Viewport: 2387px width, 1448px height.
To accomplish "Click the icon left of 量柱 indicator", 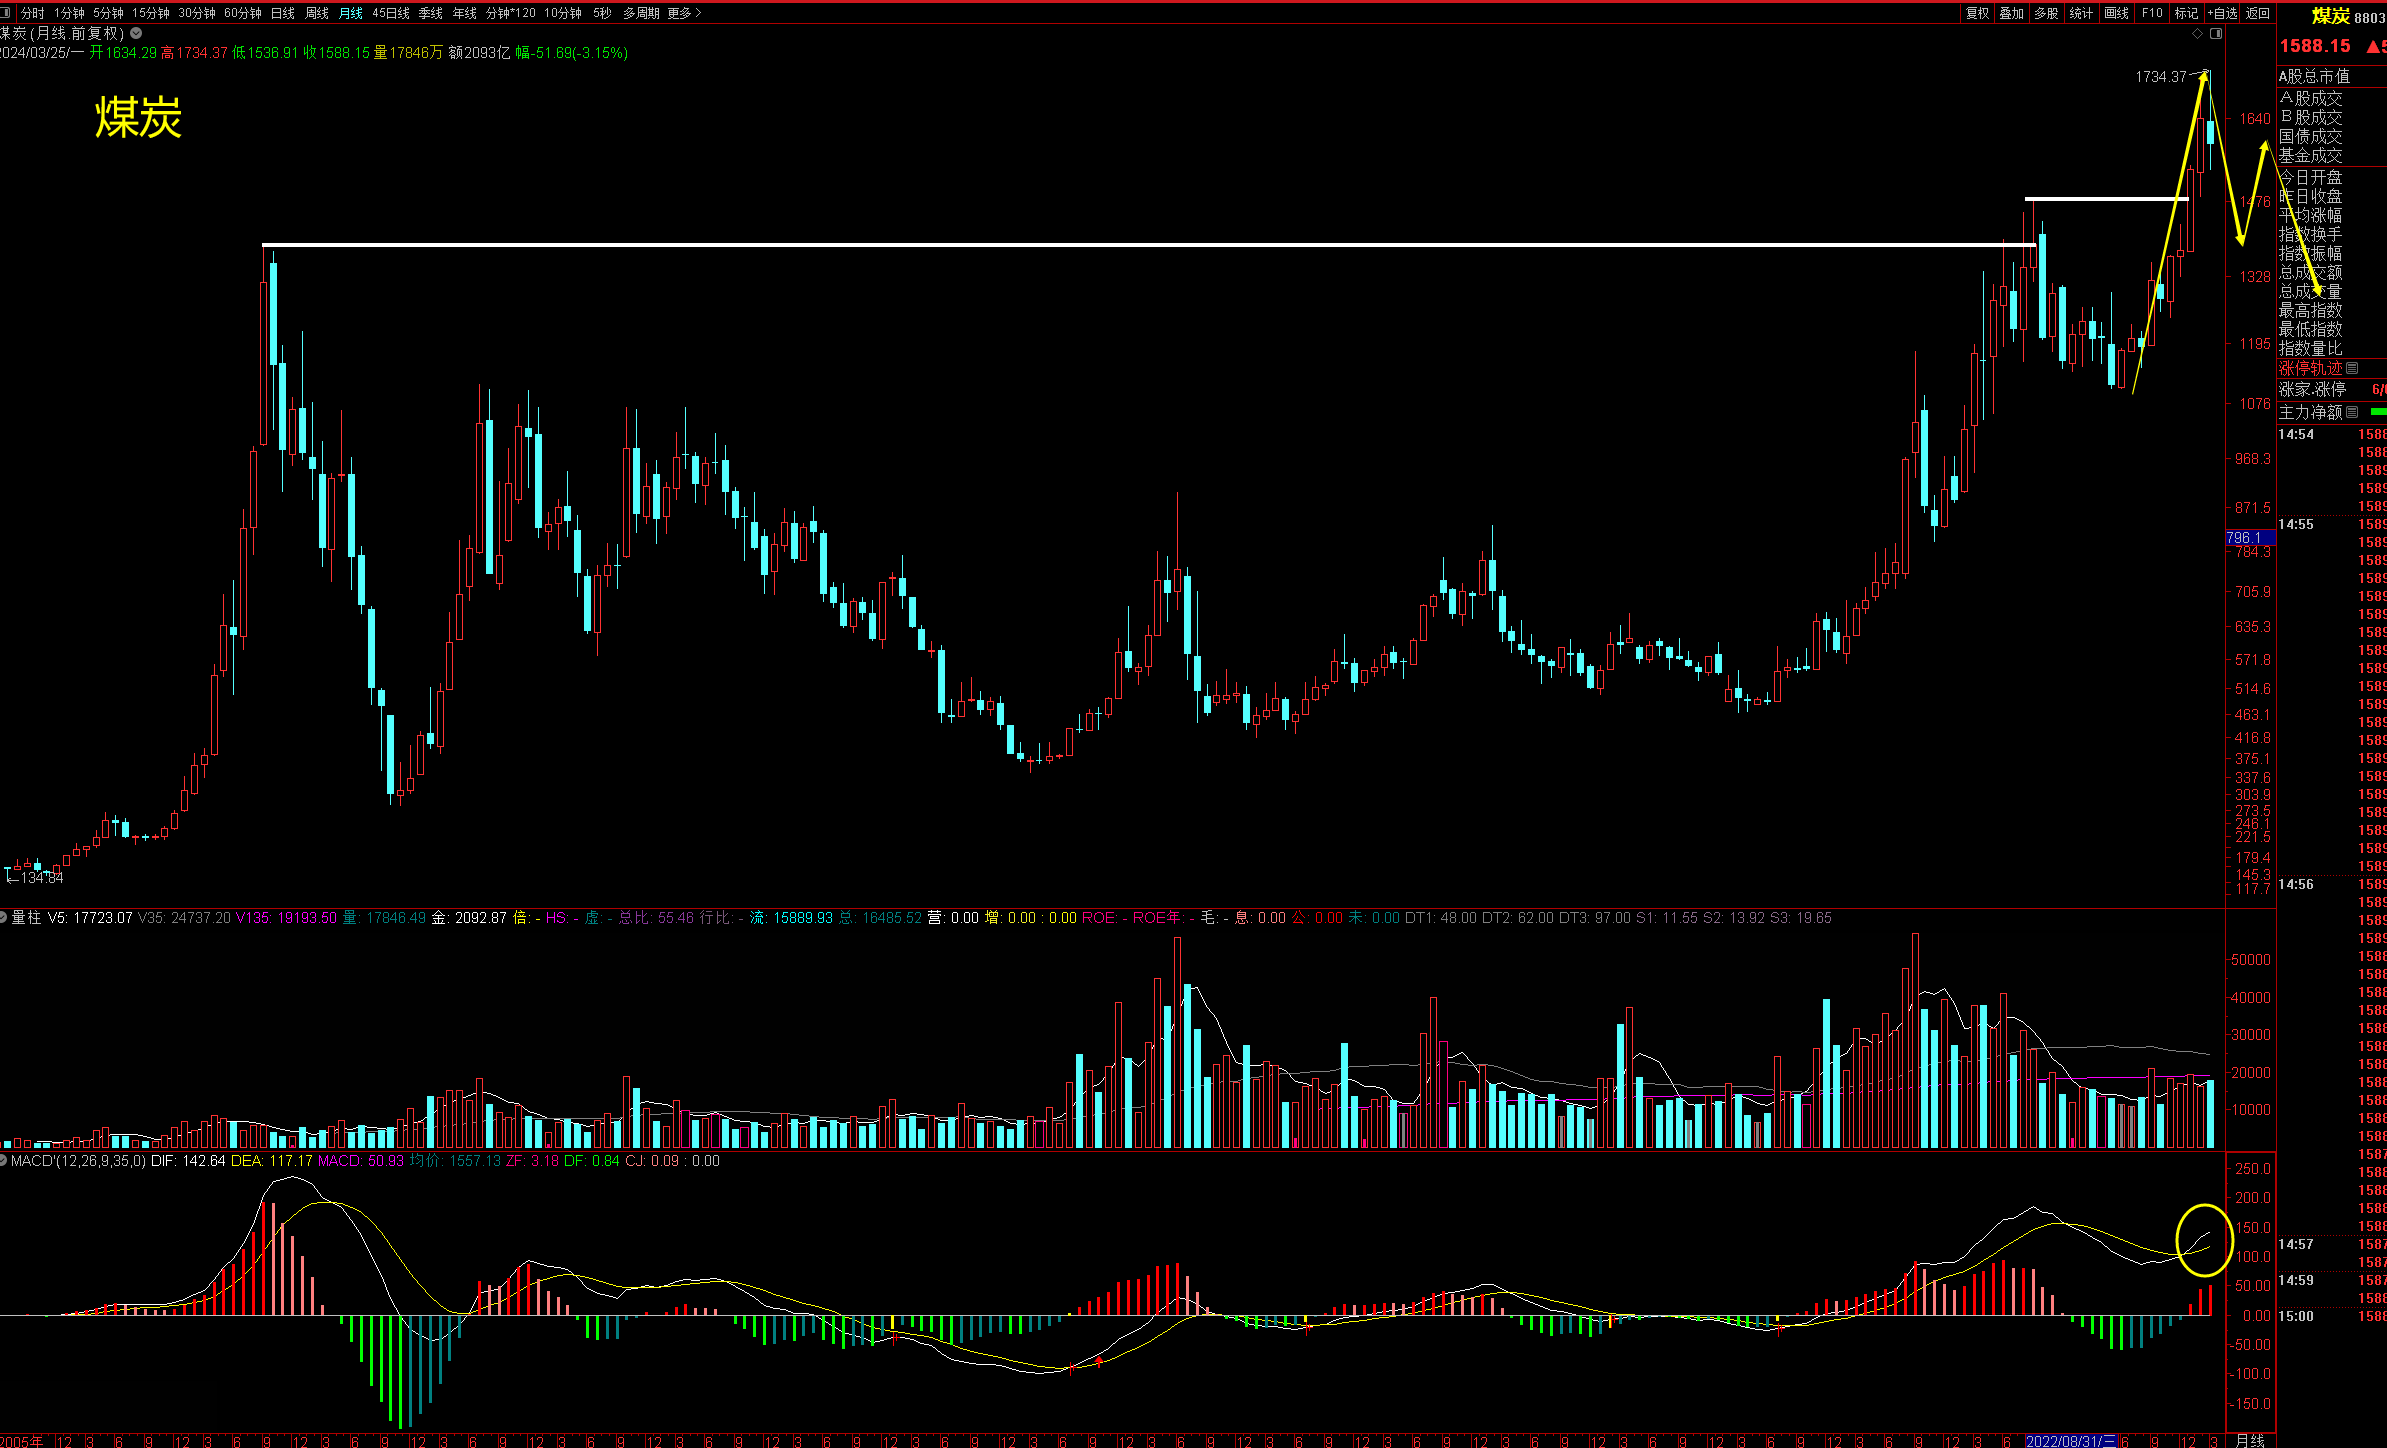I will tap(4, 917).
